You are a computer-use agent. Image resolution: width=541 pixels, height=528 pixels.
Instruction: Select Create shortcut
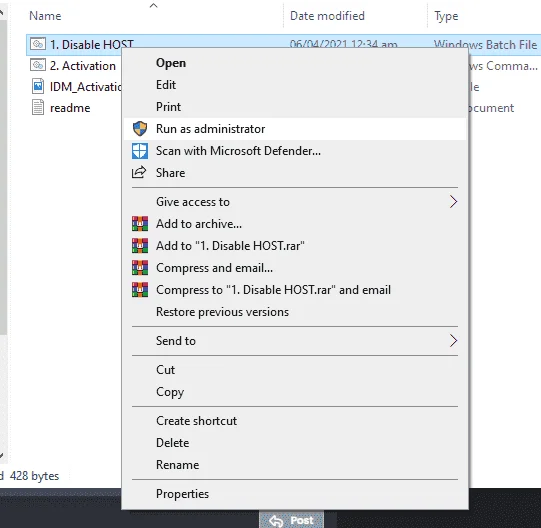coord(295,421)
